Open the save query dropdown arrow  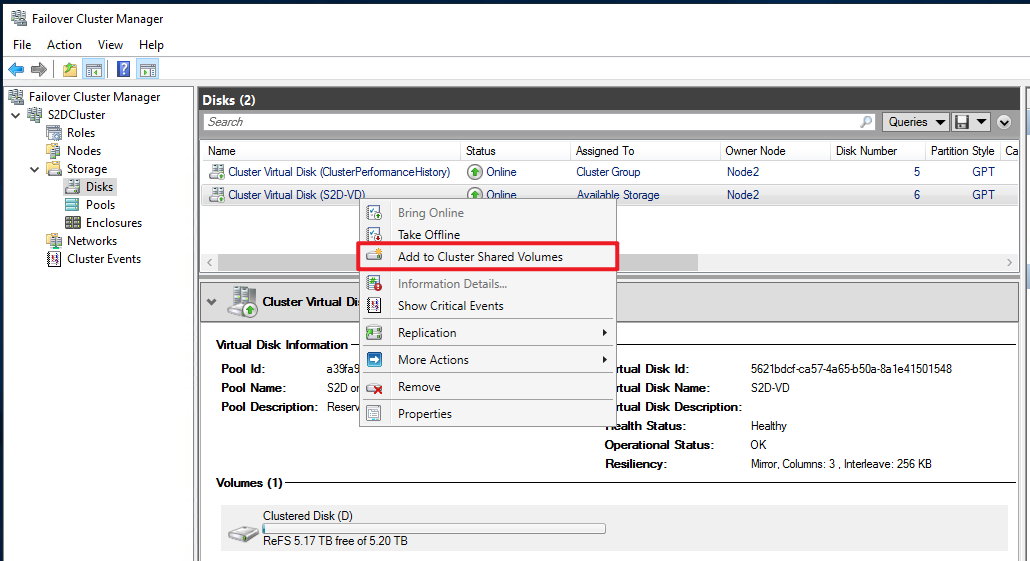(x=981, y=122)
